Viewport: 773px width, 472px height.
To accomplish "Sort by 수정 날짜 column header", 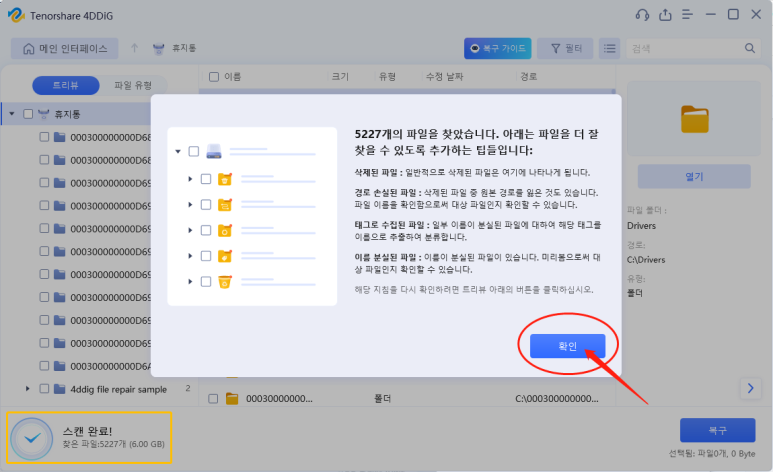I will click(x=445, y=77).
